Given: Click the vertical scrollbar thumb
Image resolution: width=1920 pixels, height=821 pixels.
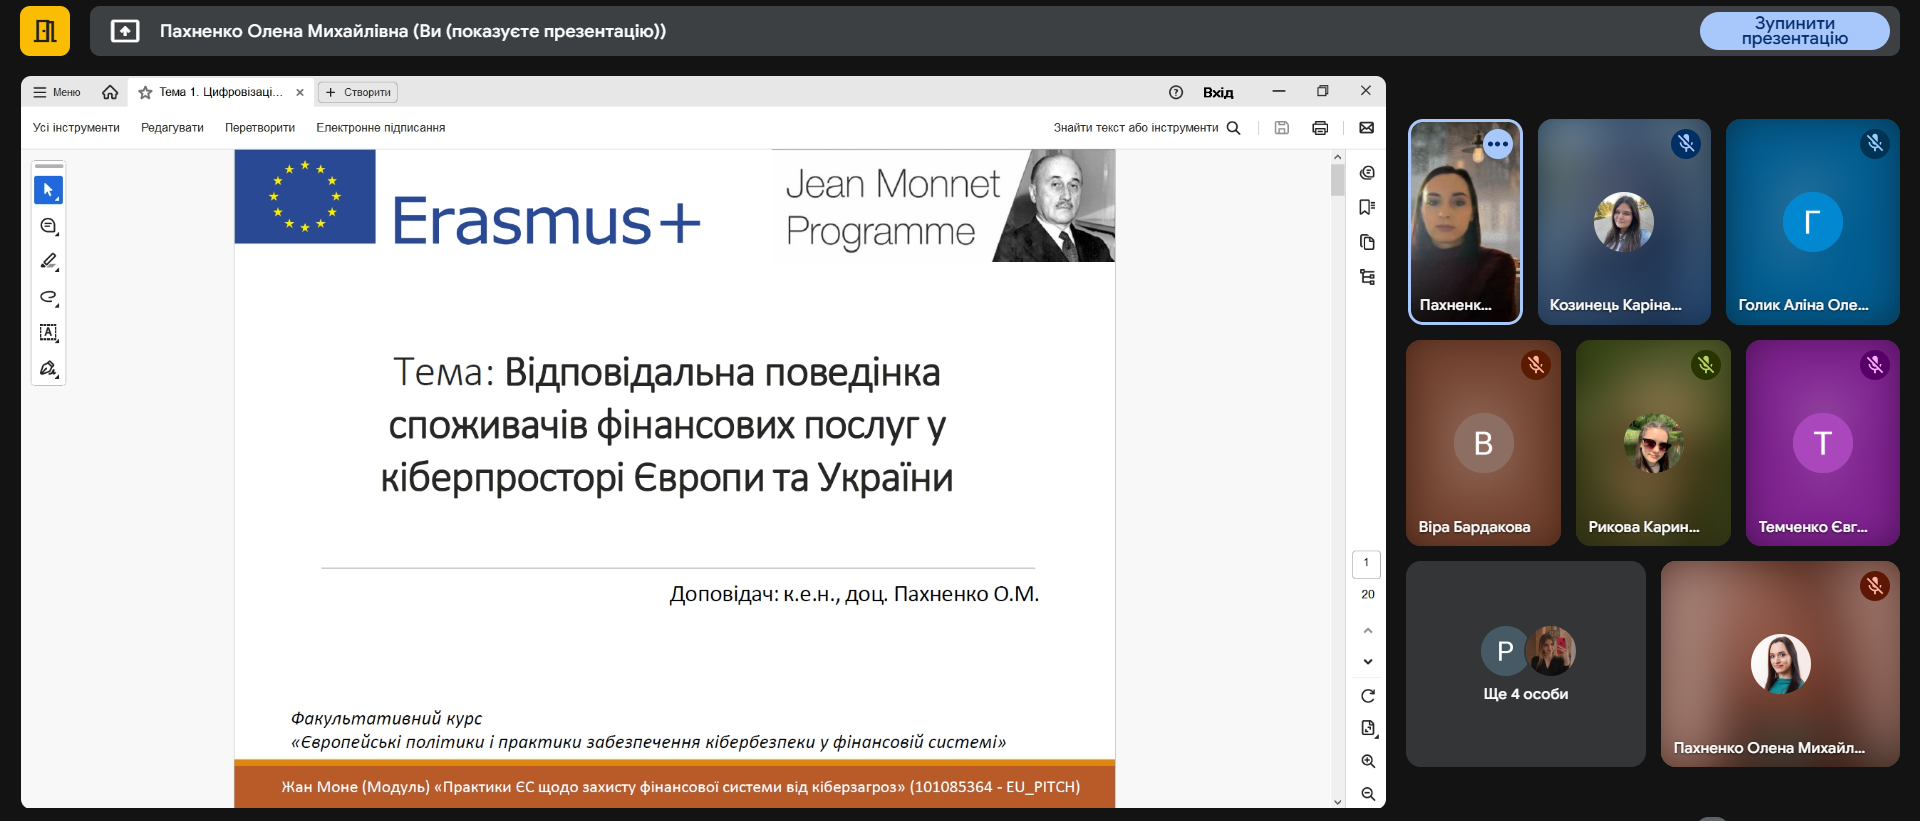Looking at the screenshot, I should point(1338,180).
